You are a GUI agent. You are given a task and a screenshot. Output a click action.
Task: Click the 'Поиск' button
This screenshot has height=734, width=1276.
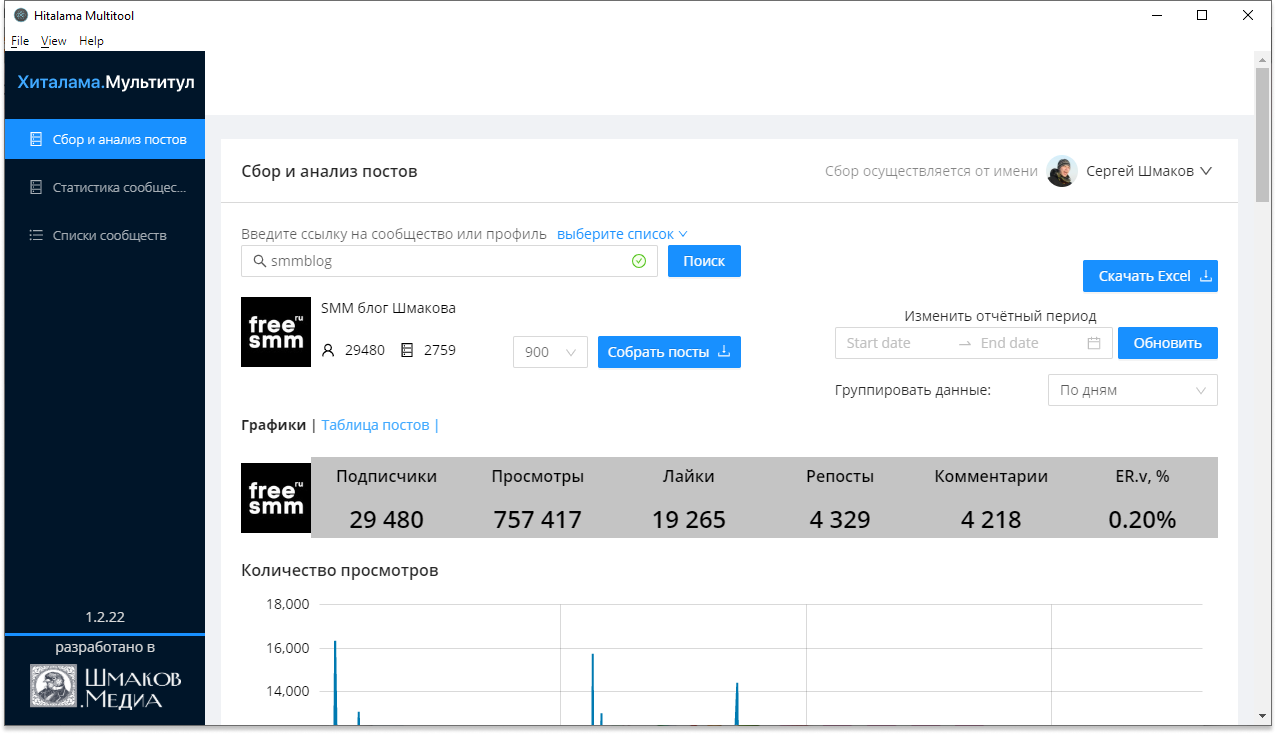704,261
